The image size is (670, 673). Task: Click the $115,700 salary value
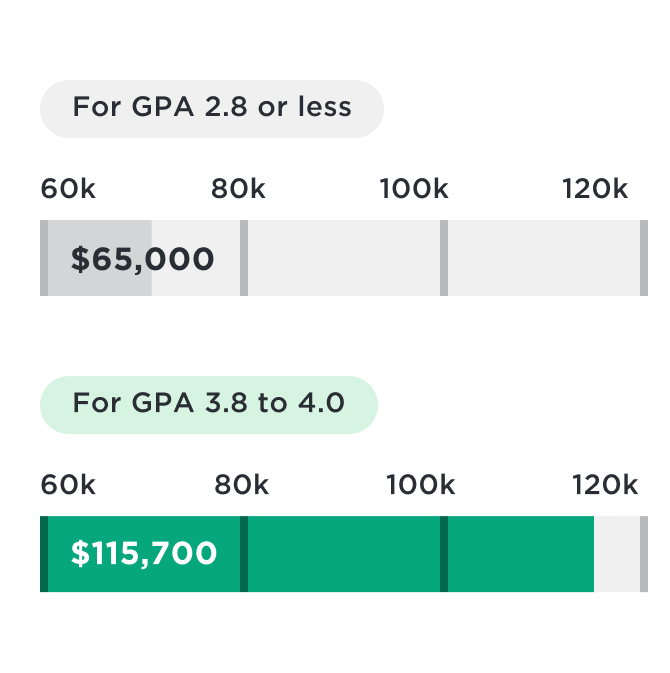click(143, 553)
